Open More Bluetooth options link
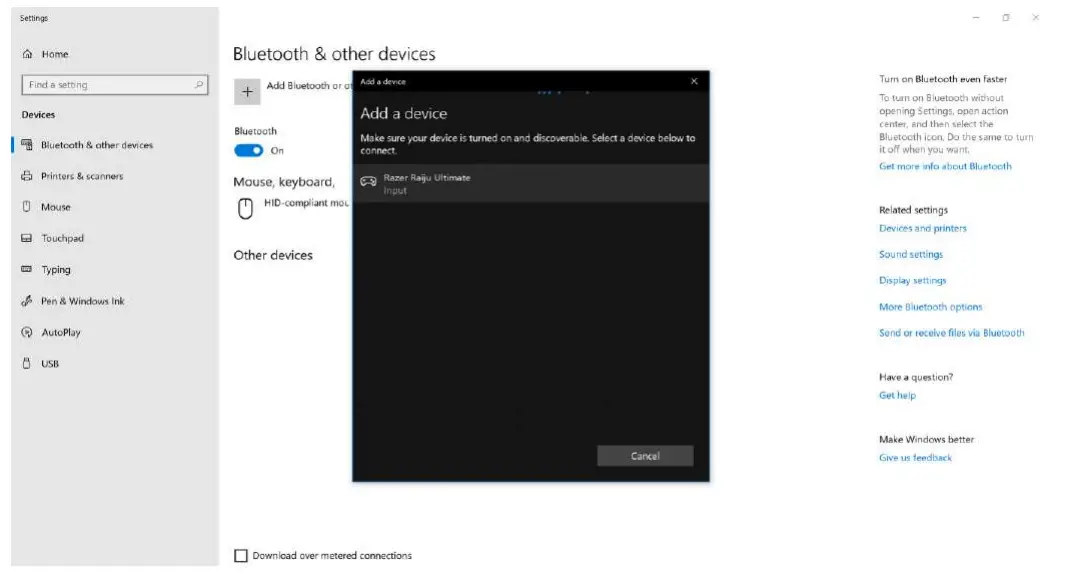The image size is (1067, 575). click(930, 307)
